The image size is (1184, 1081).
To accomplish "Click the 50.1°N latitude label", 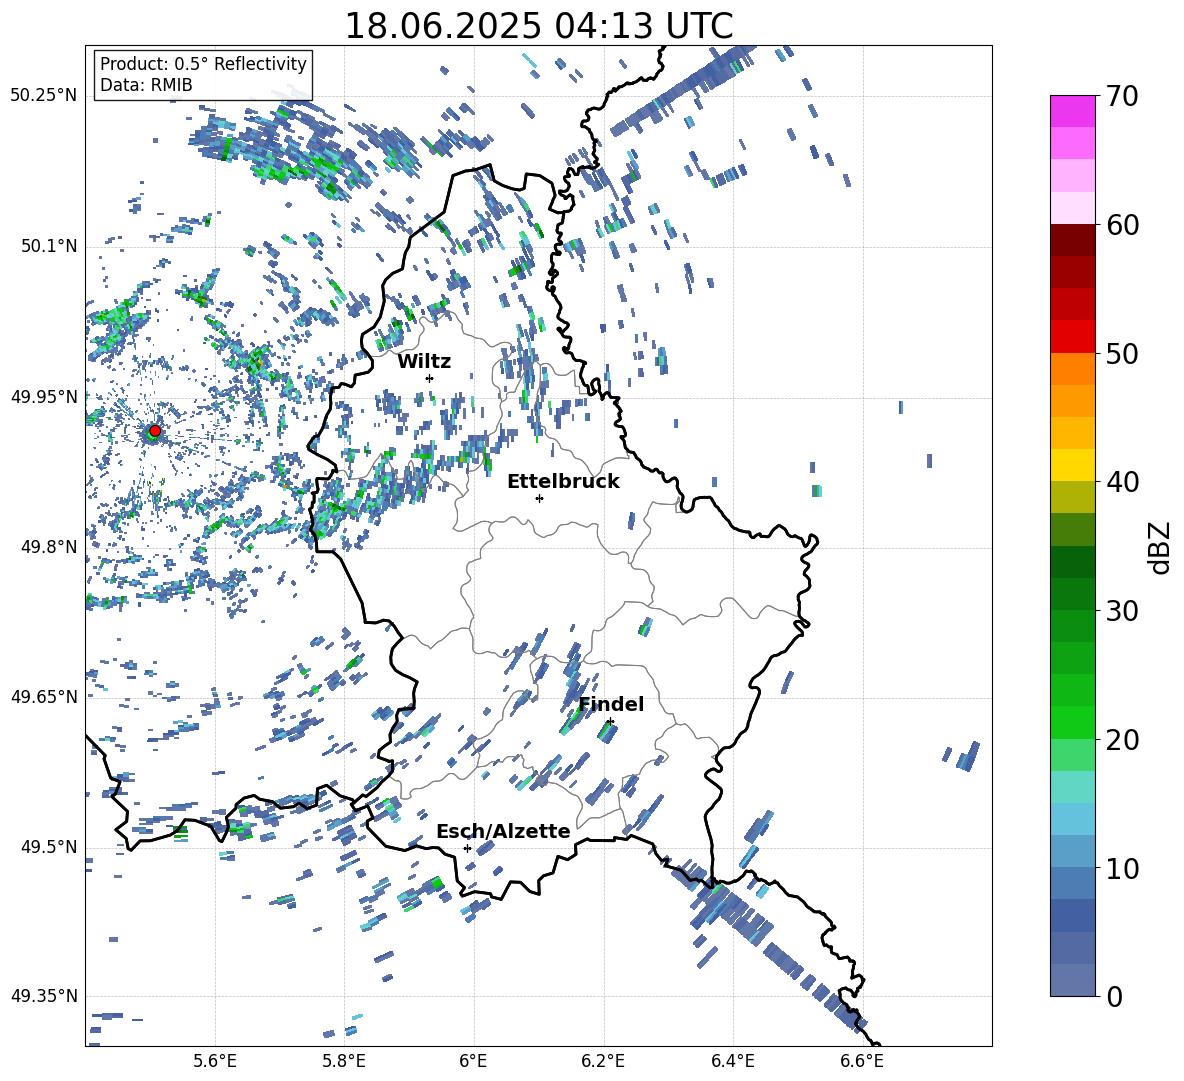I will click(x=48, y=247).
